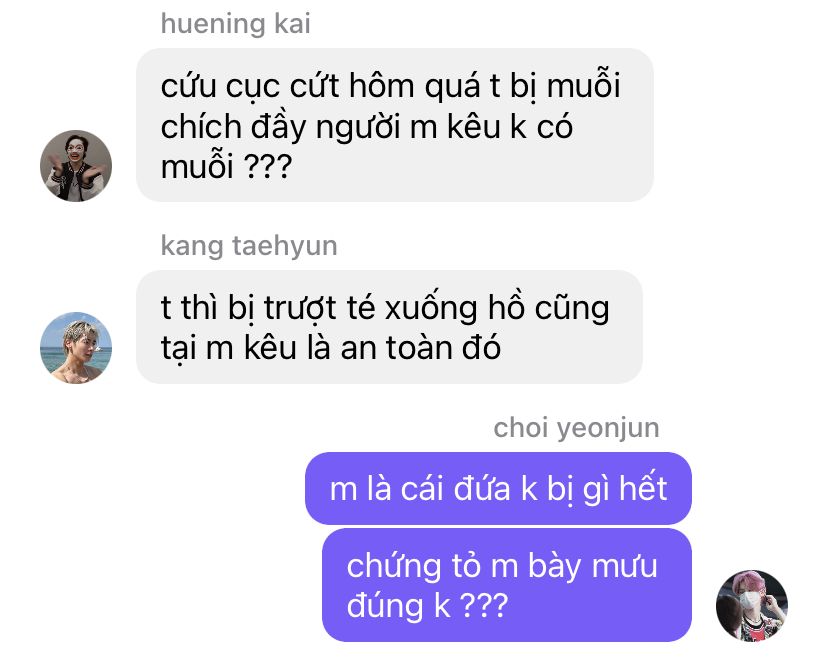Tap kang taehyun's beach avatar

tap(76, 348)
